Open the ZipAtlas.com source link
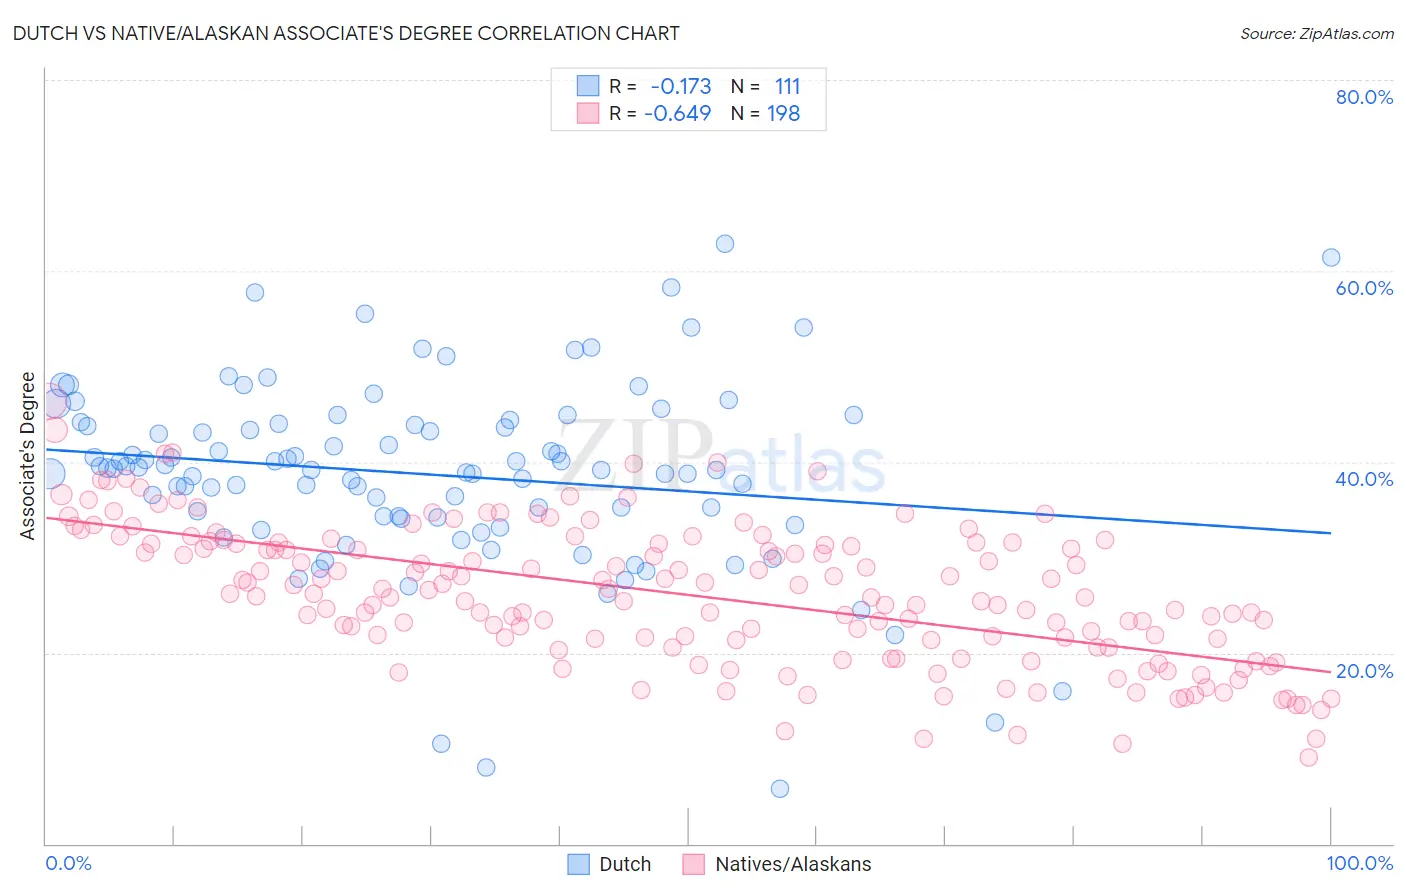Image resolution: width=1406 pixels, height=892 pixels. [1317, 33]
